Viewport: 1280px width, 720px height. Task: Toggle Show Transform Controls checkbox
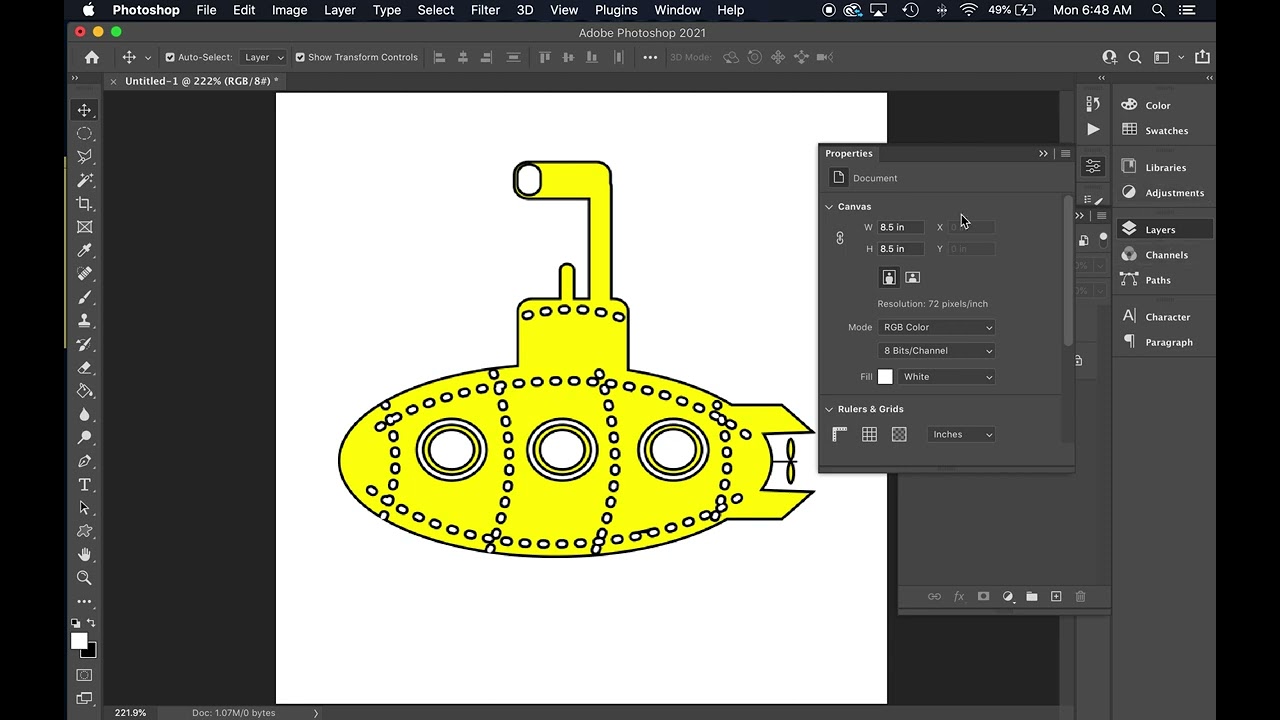(300, 57)
